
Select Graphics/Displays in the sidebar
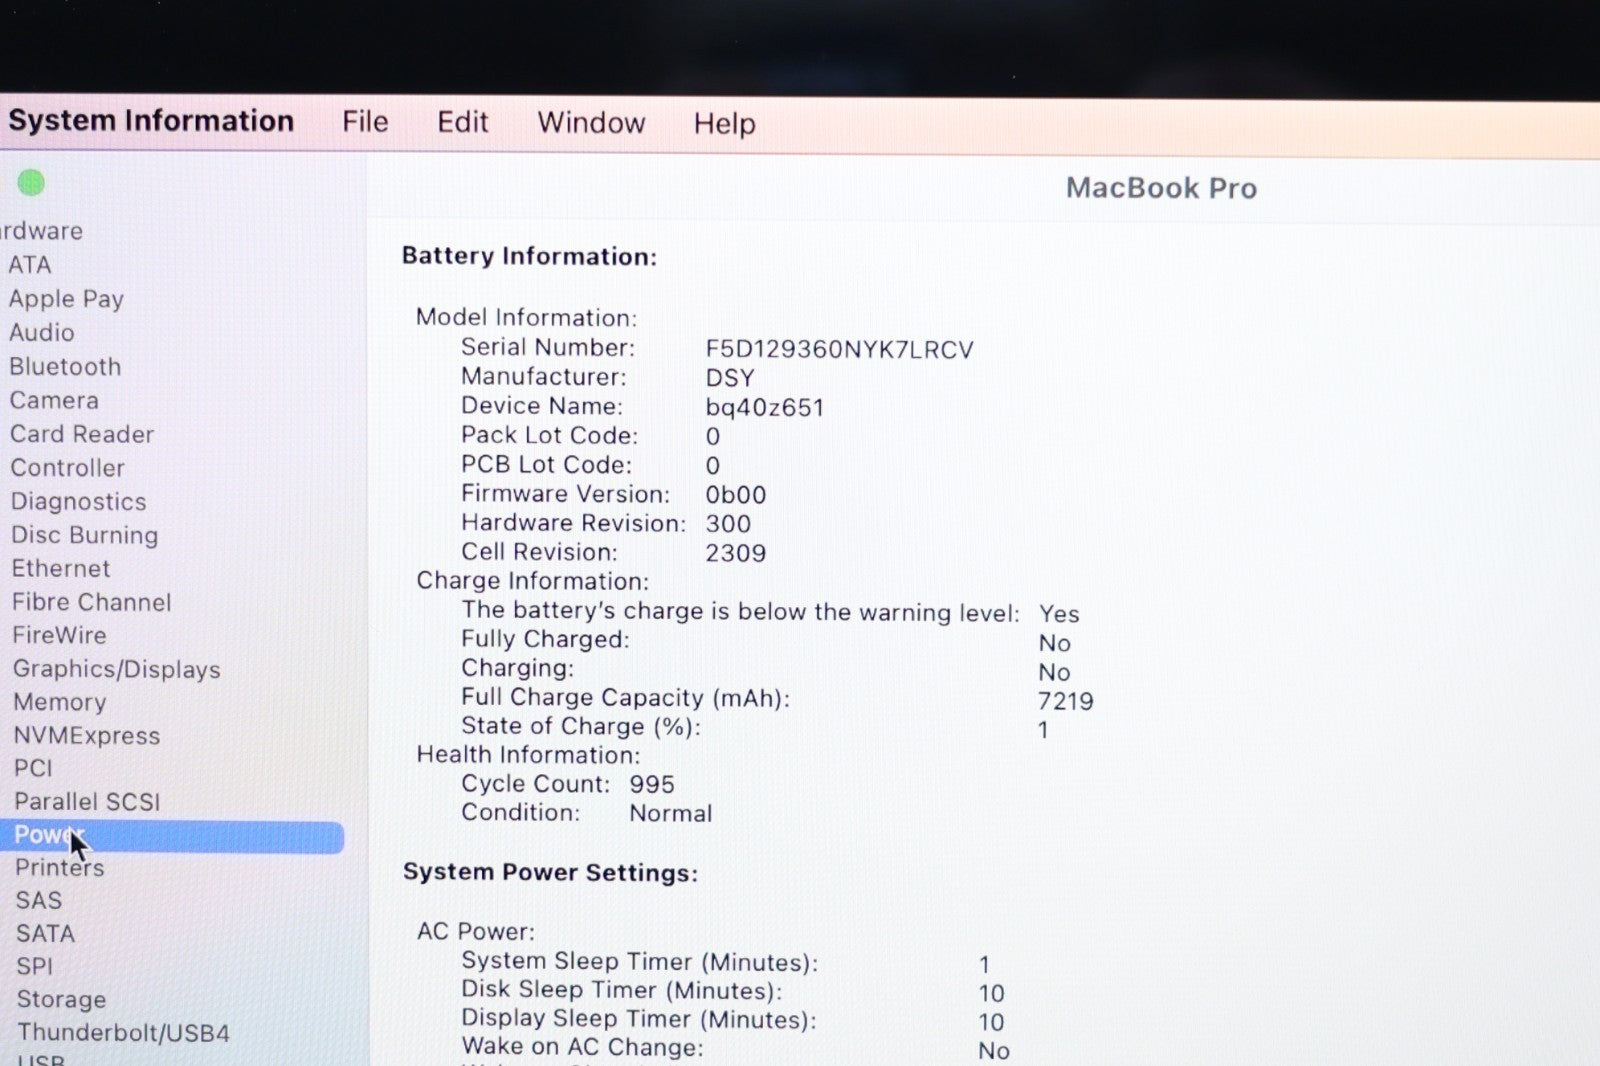coord(117,669)
